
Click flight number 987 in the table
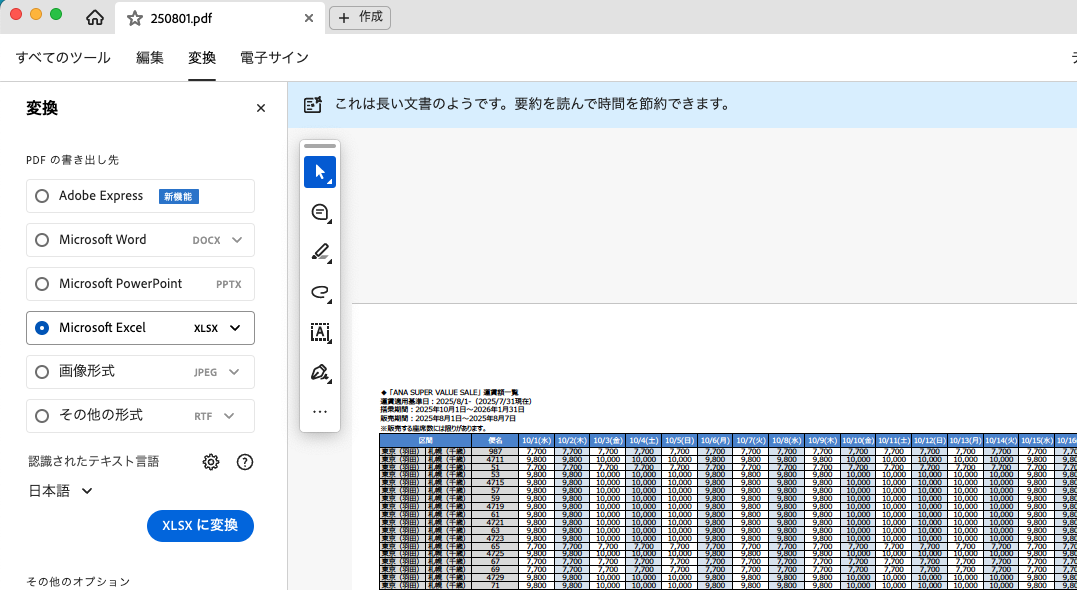click(x=495, y=451)
